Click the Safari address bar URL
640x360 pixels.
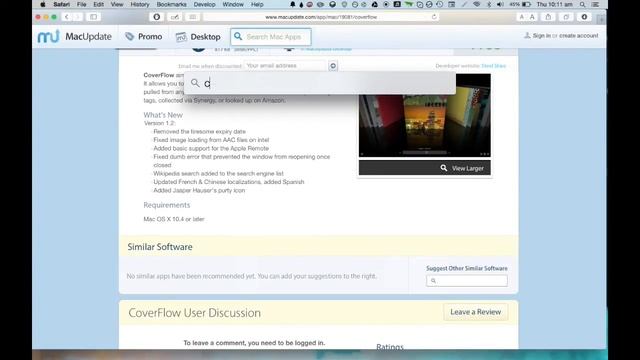click(x=321, y=17)
